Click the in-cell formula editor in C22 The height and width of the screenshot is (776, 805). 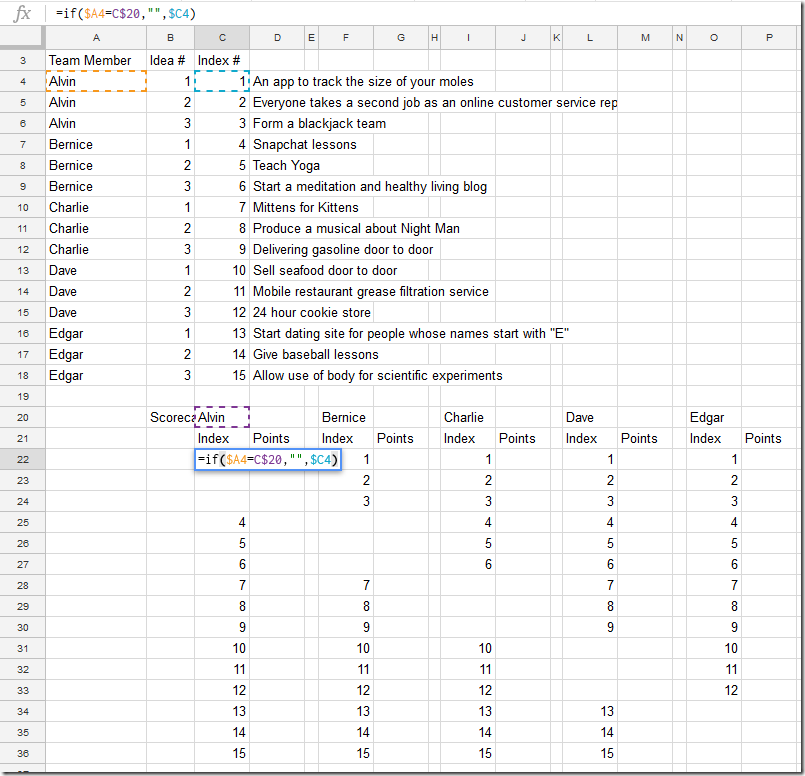268,459
